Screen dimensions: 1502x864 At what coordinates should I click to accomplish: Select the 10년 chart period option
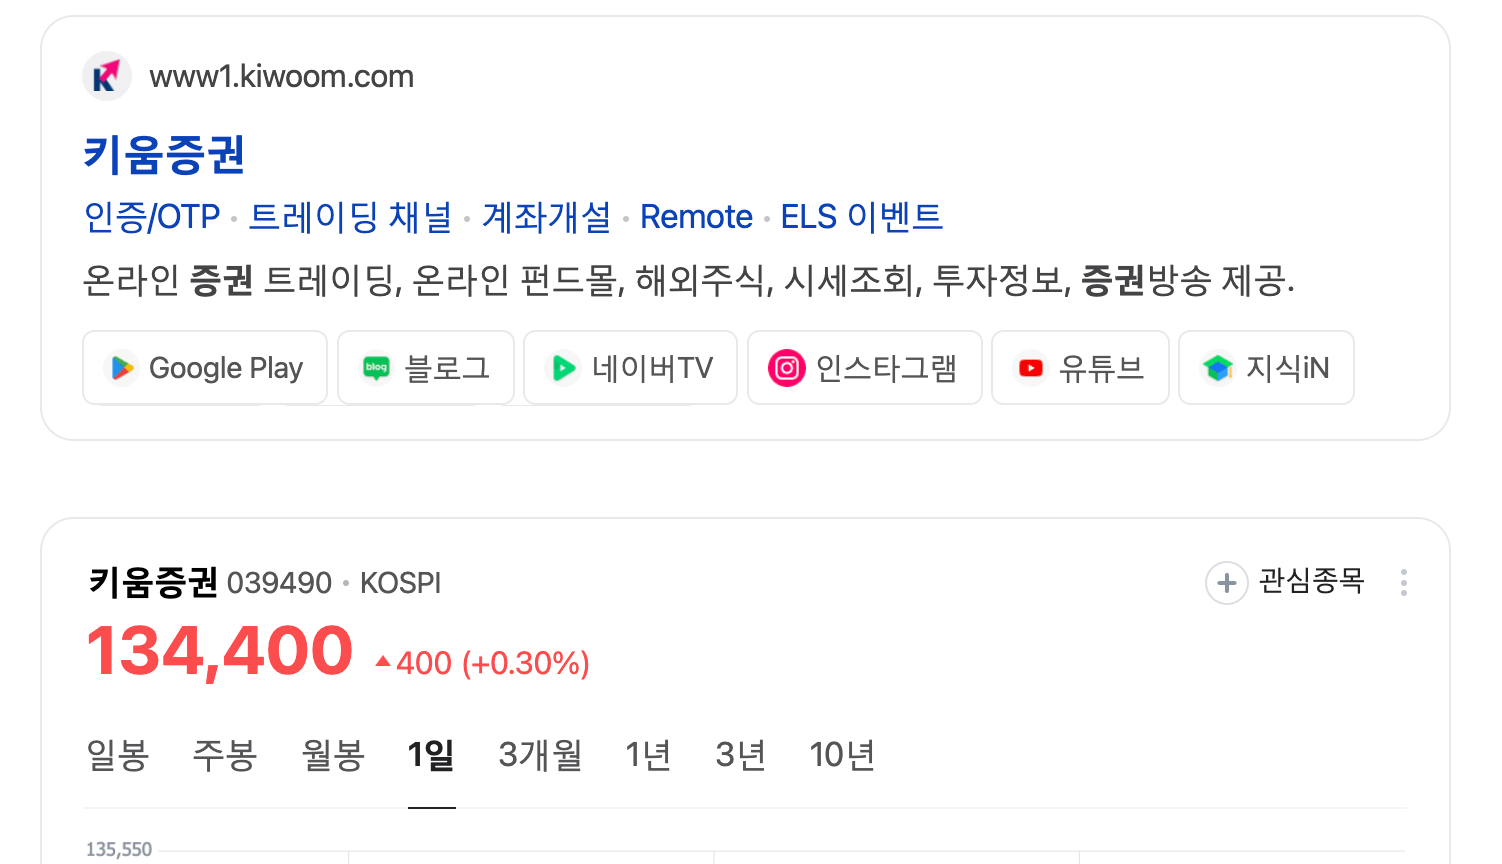pos(842,756)
